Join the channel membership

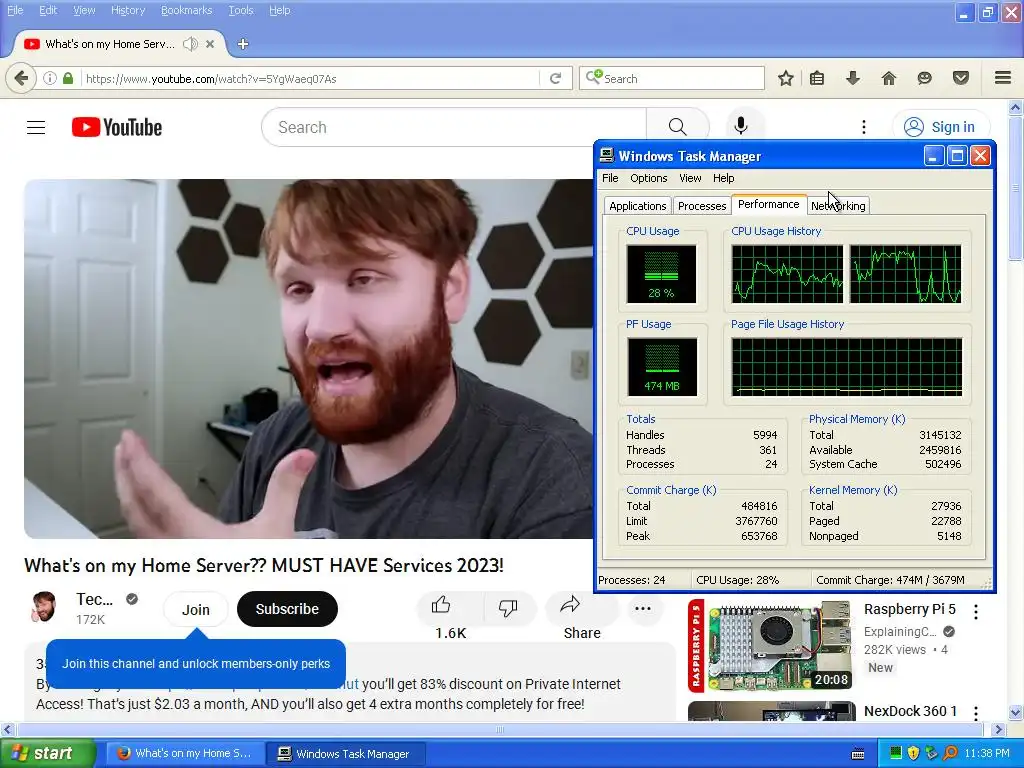pos(195,609)
